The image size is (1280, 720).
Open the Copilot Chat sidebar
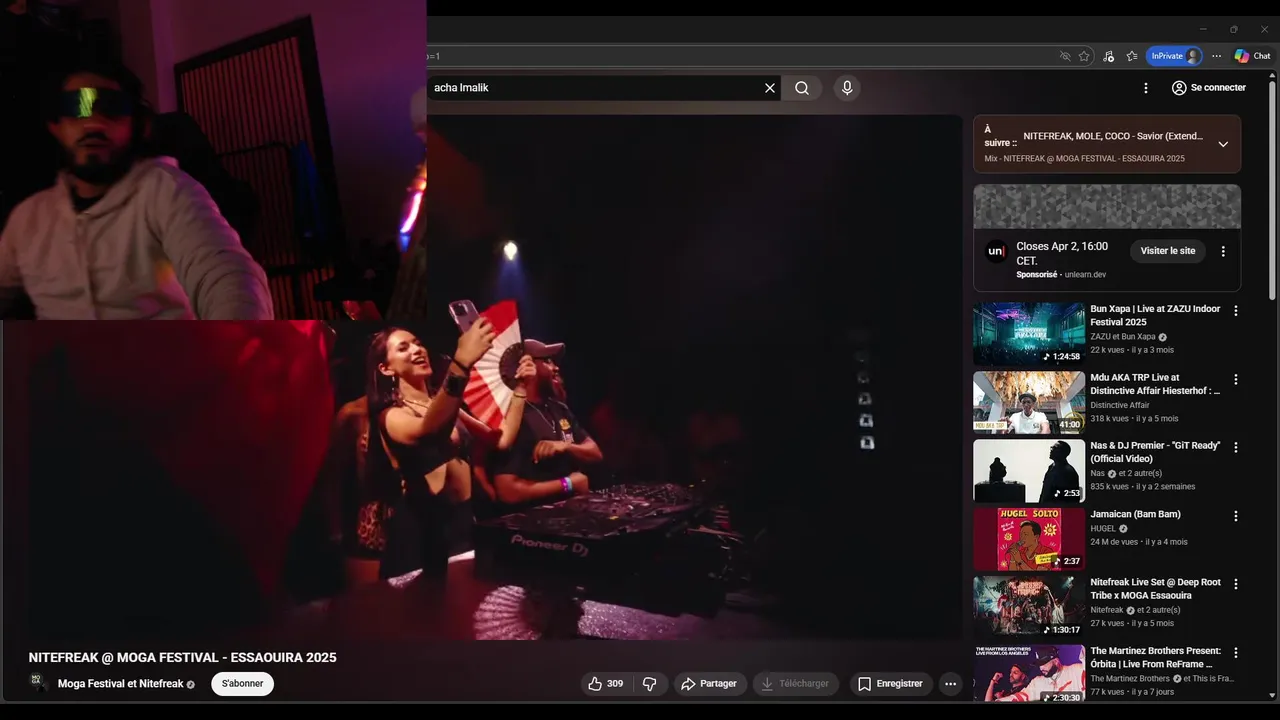pyautogui.click(x=1252, y=56)
